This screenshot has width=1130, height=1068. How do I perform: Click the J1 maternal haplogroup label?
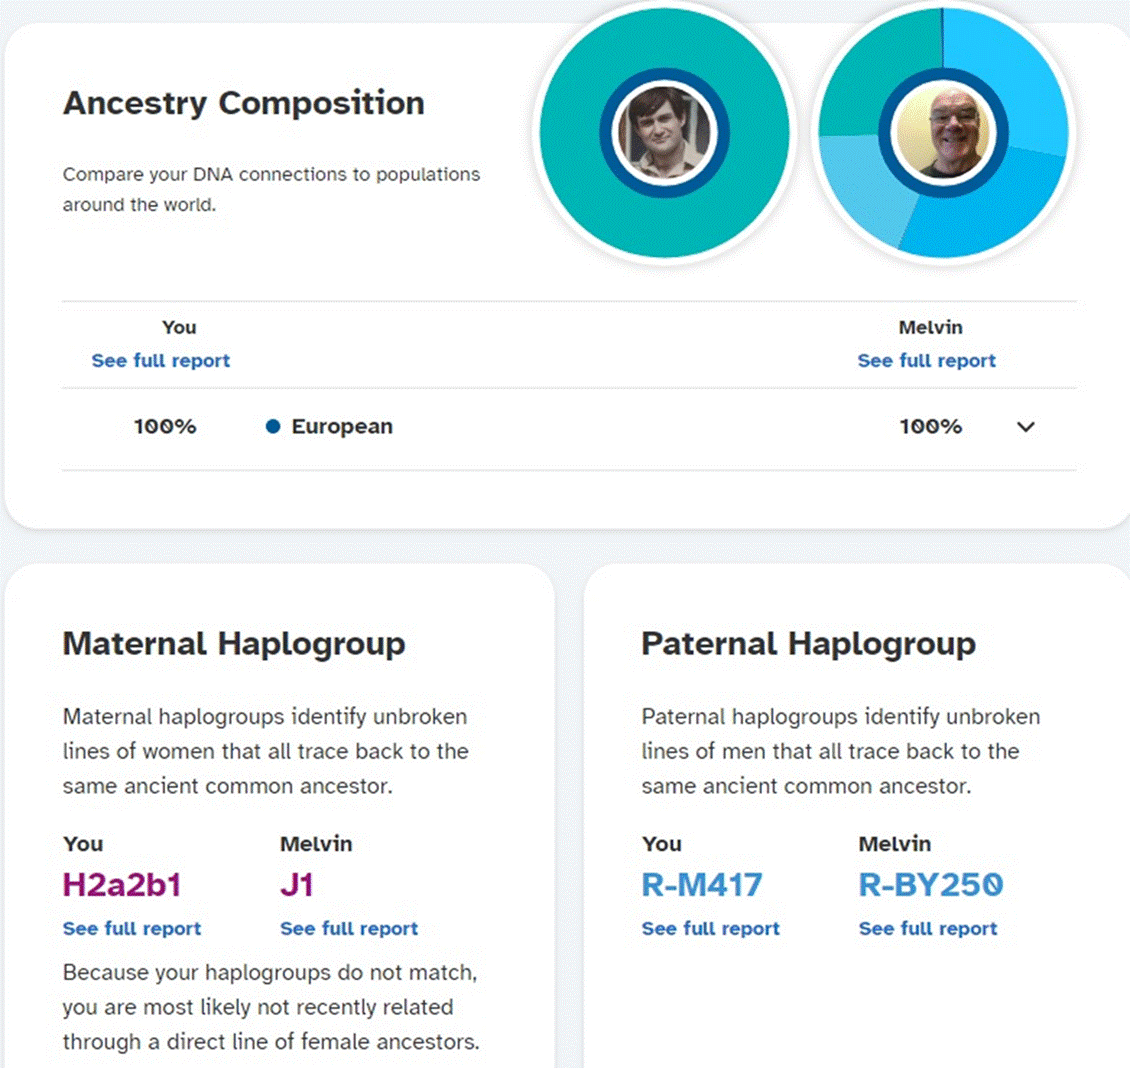click(x=297, y=885)
